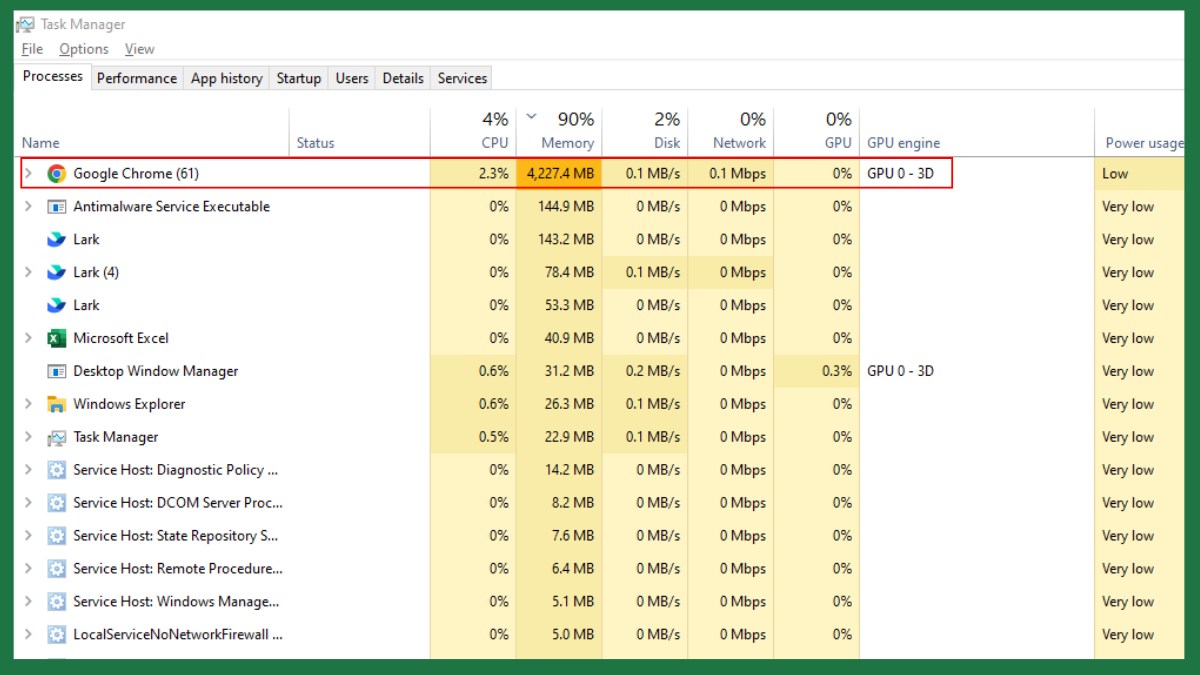Sort processes by the CPU column header

pyautogui.click(x=494, y=143)
